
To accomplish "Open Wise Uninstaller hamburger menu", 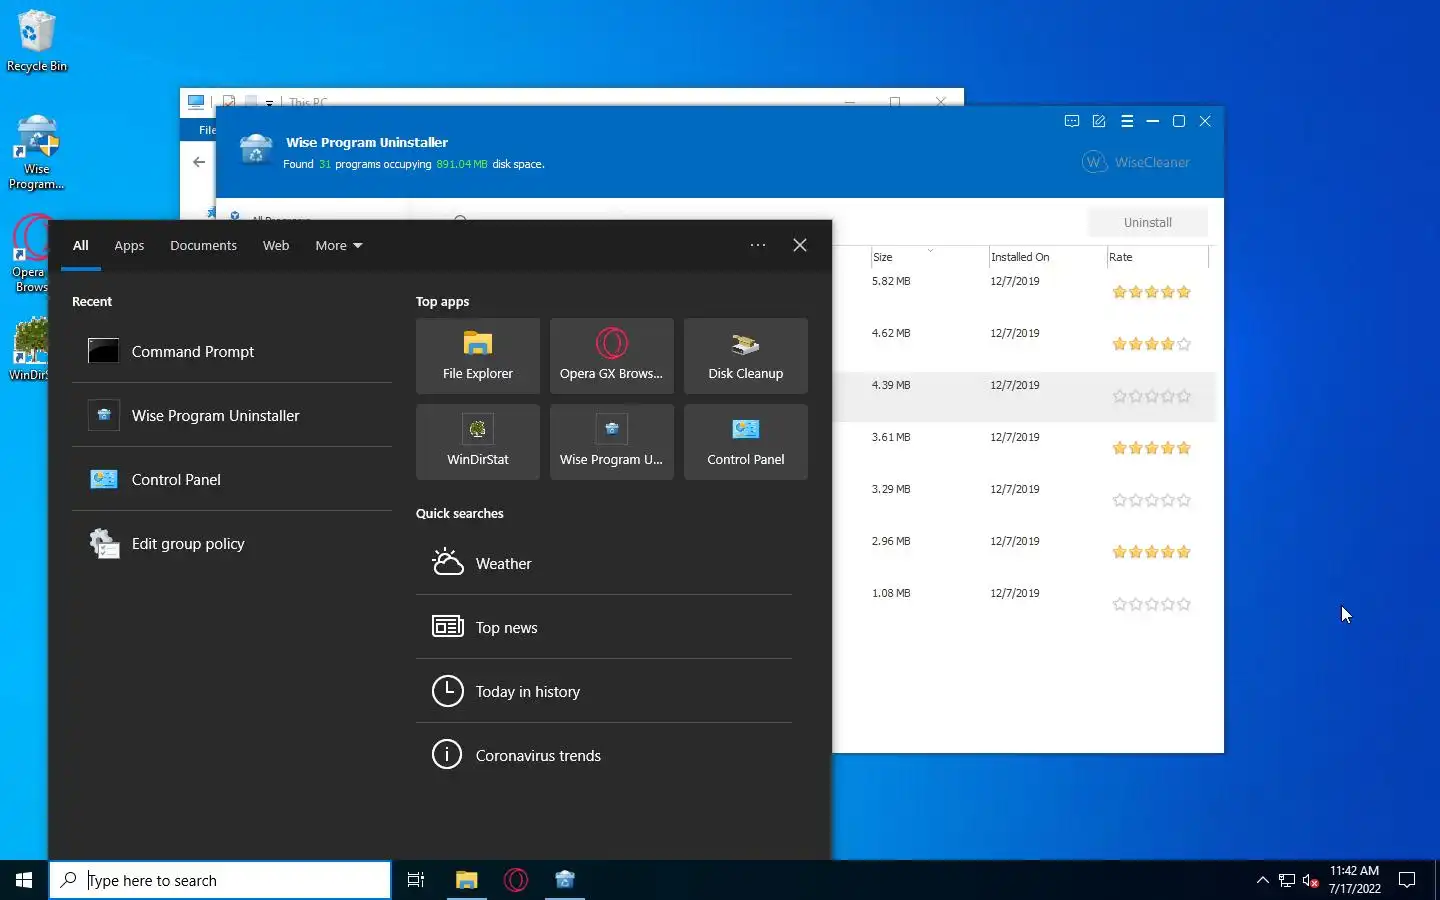I will click(x=1127, y=121).
